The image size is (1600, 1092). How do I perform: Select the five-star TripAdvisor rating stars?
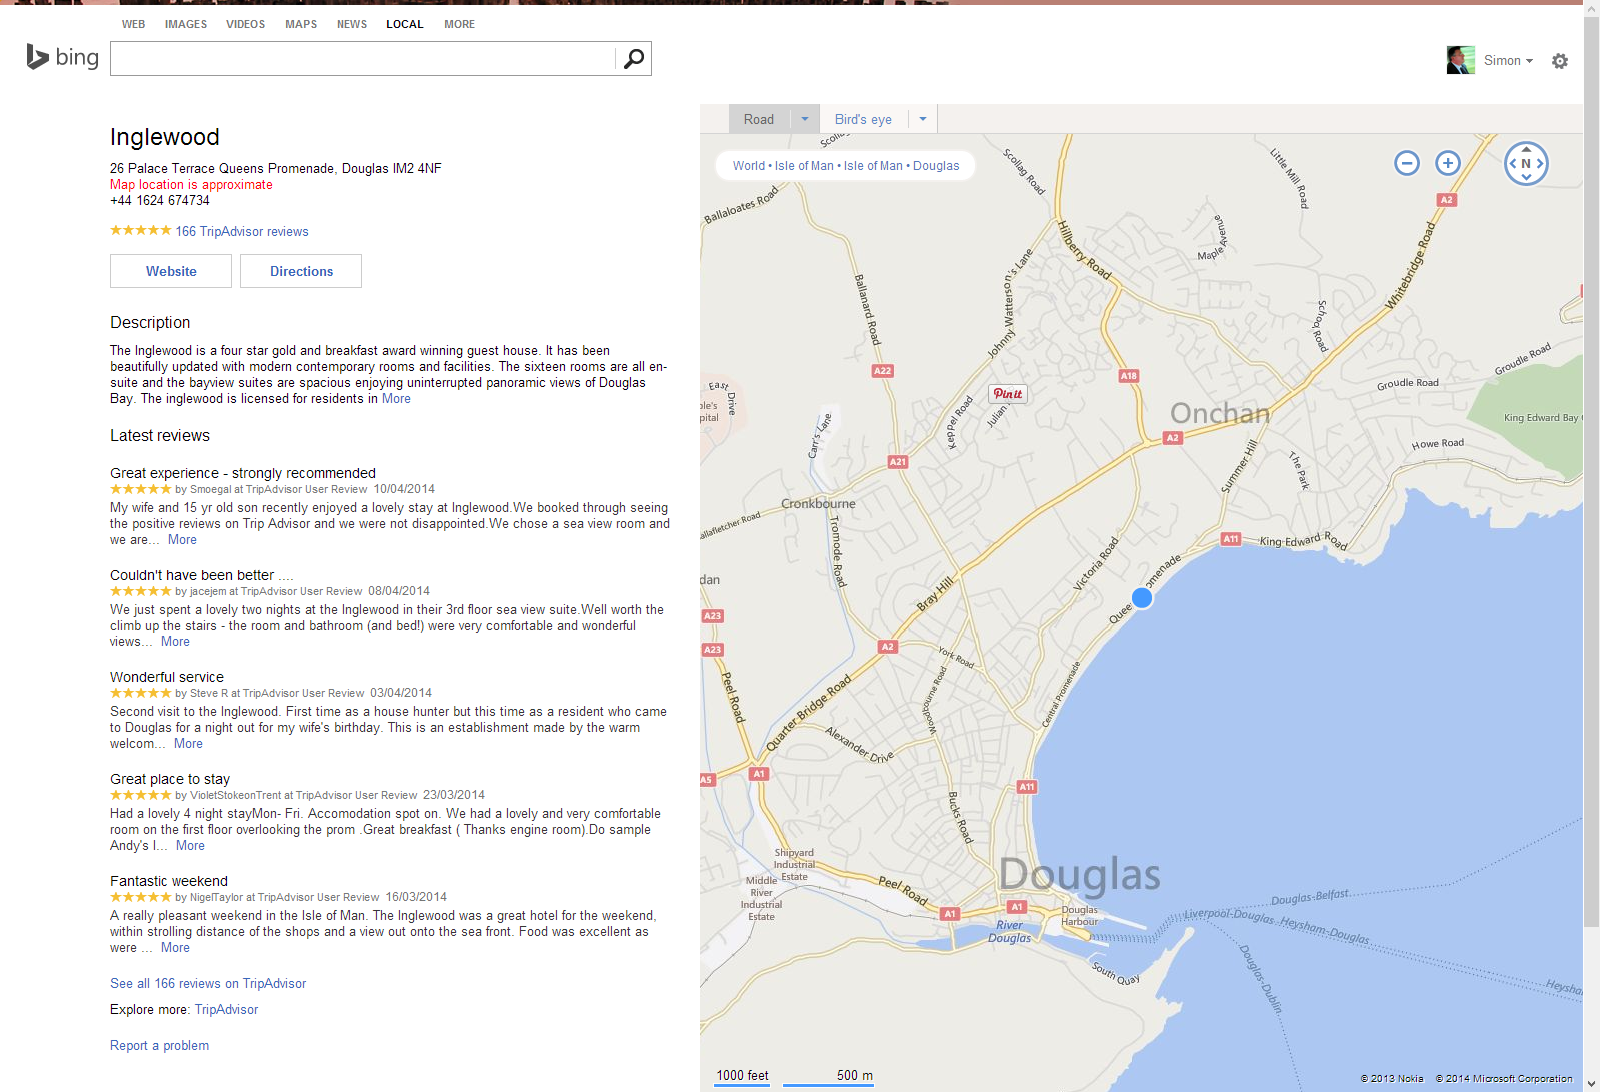[139, 230]
